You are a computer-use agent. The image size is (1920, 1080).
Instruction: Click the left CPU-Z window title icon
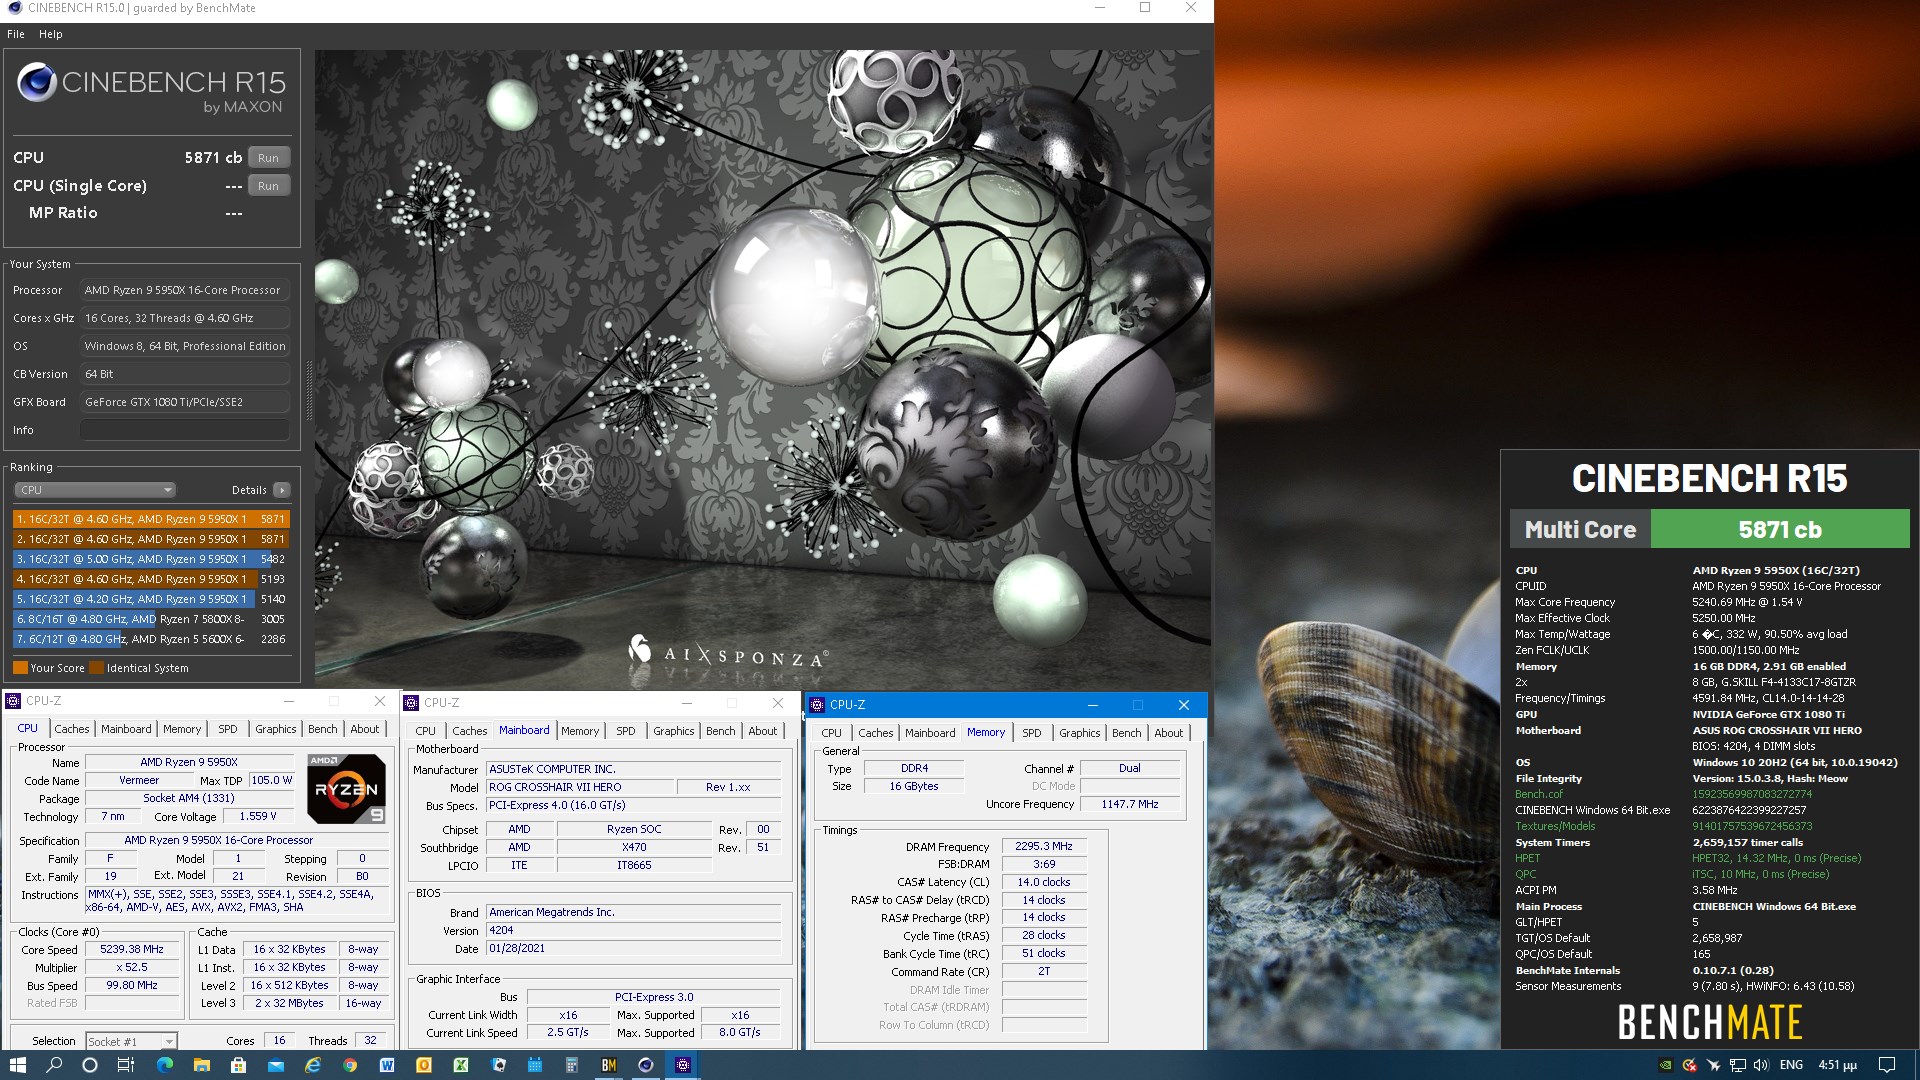tap(13, 701)
